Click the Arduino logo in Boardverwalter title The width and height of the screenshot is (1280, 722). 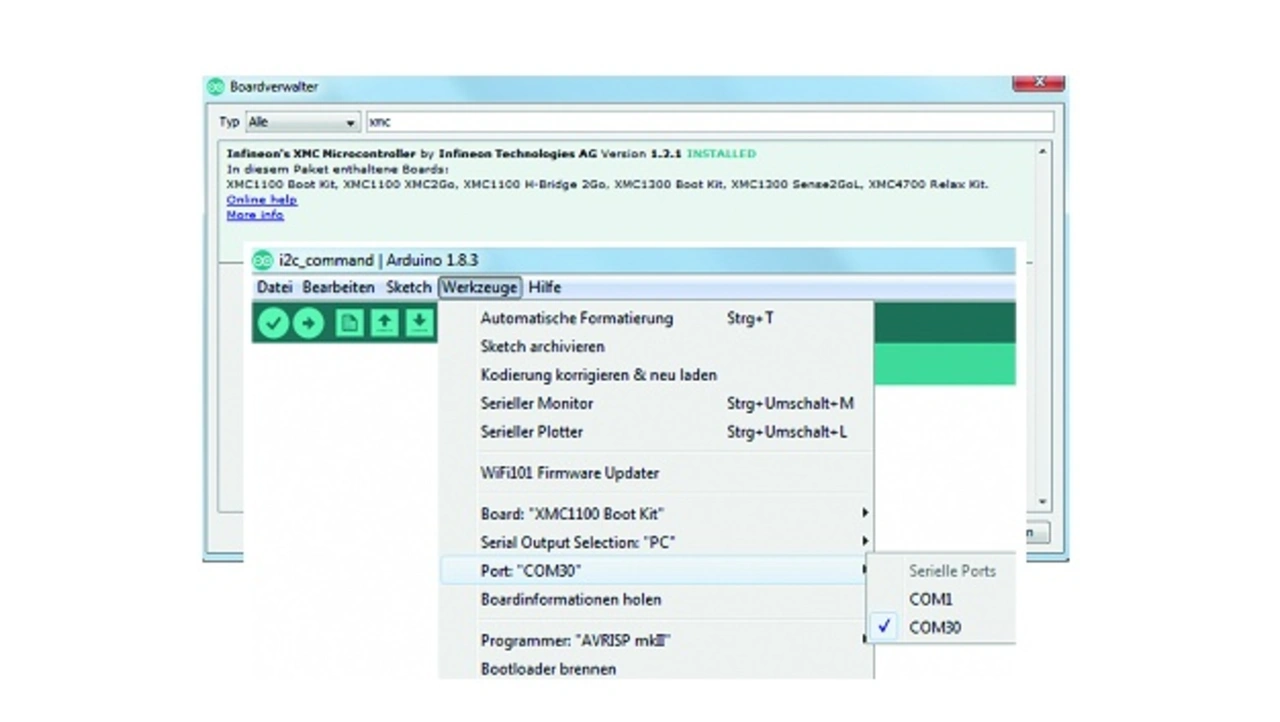(x=216, y=87)
